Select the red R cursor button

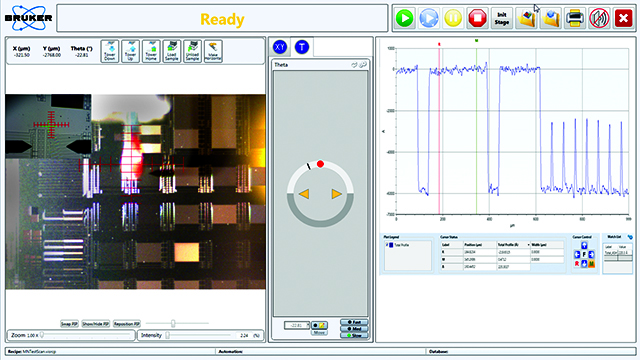point(577,264)
